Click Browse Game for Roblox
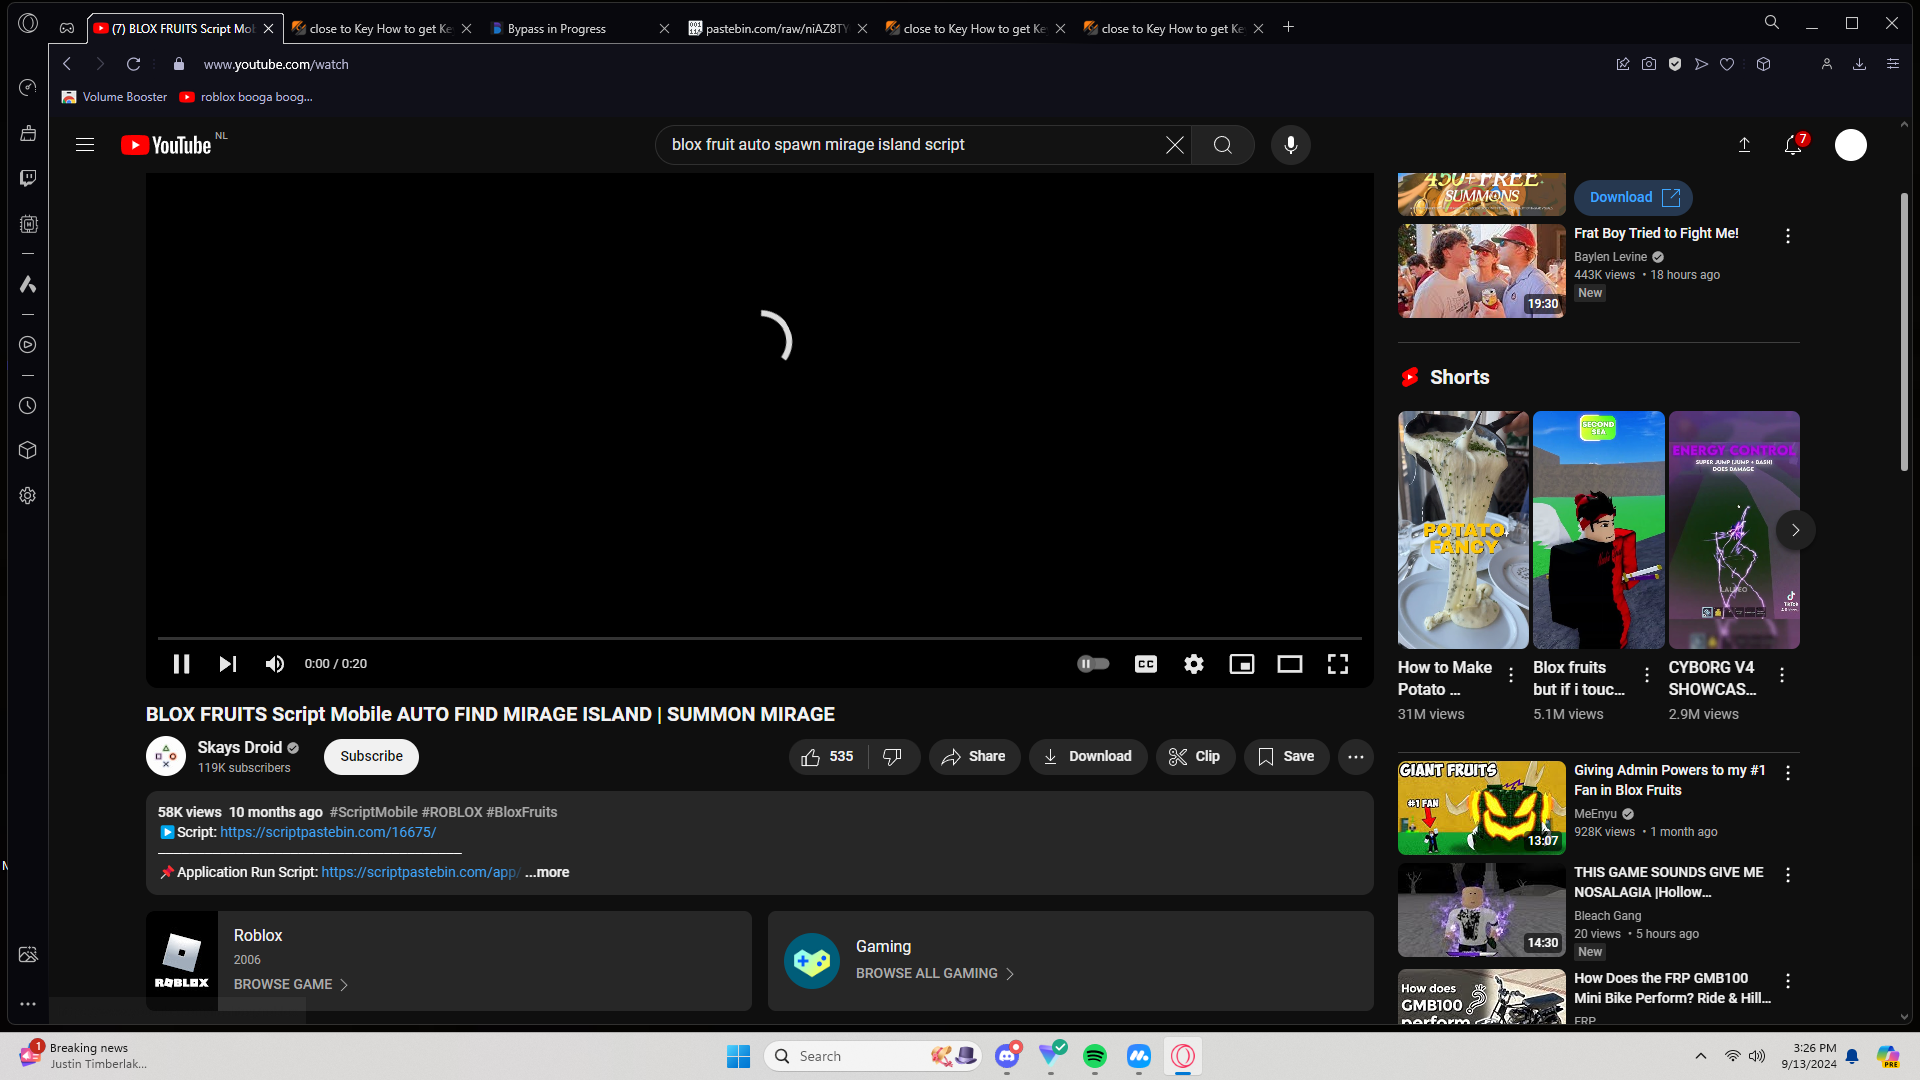The image size is (1920, 1080). (291, 985)
